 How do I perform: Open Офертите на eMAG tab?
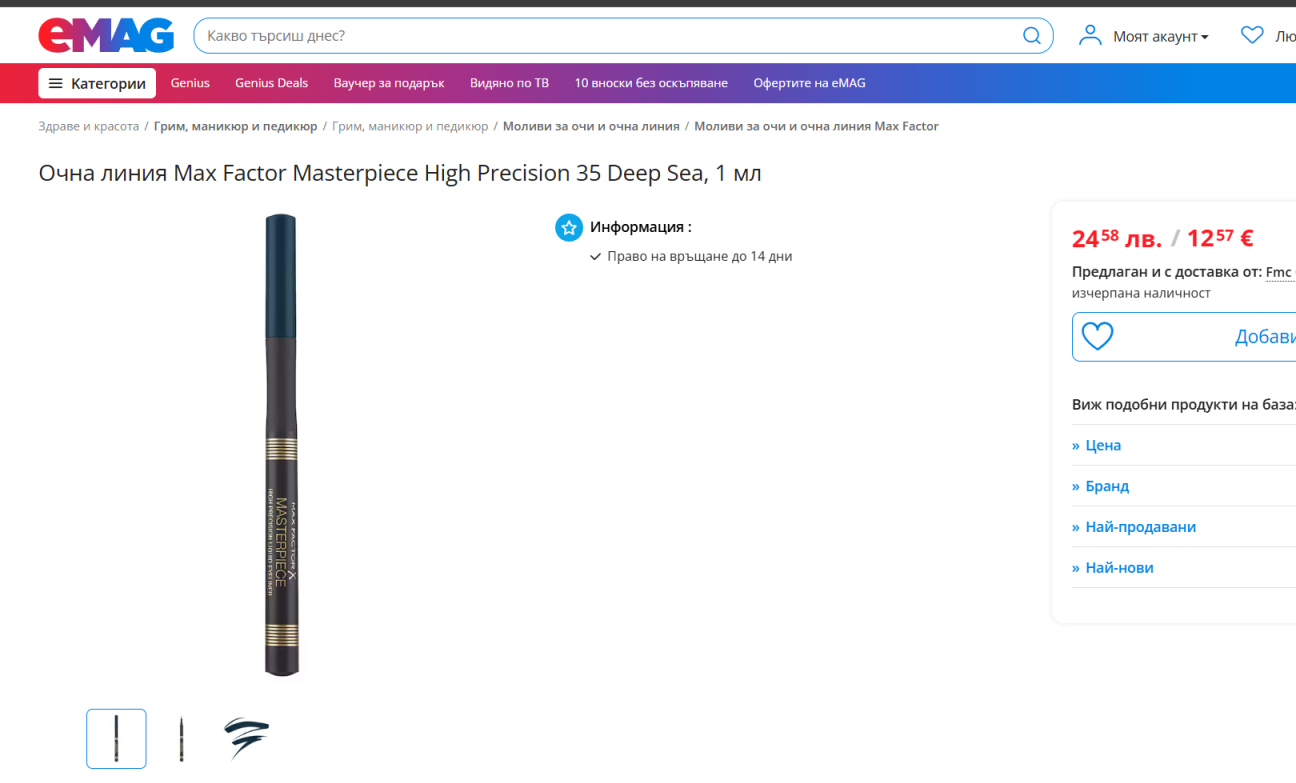click(x=809, y=83)
